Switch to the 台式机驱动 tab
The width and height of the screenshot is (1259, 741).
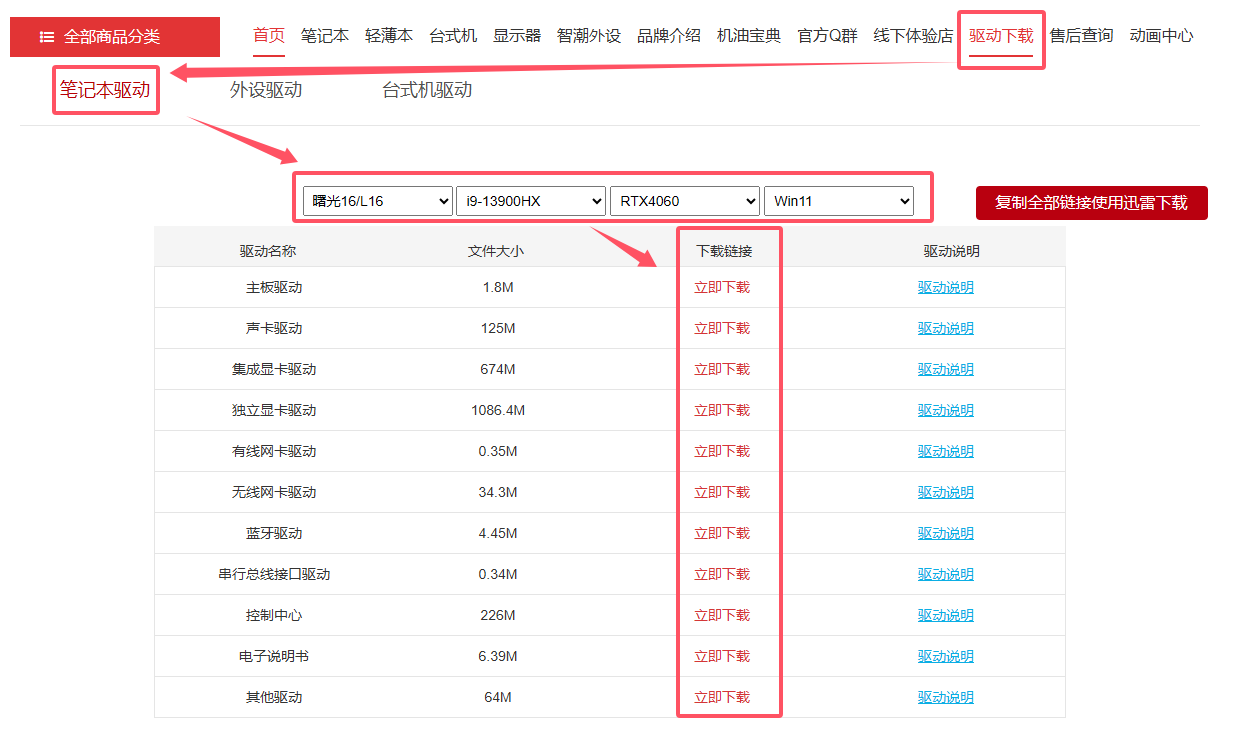pos(425,89)
